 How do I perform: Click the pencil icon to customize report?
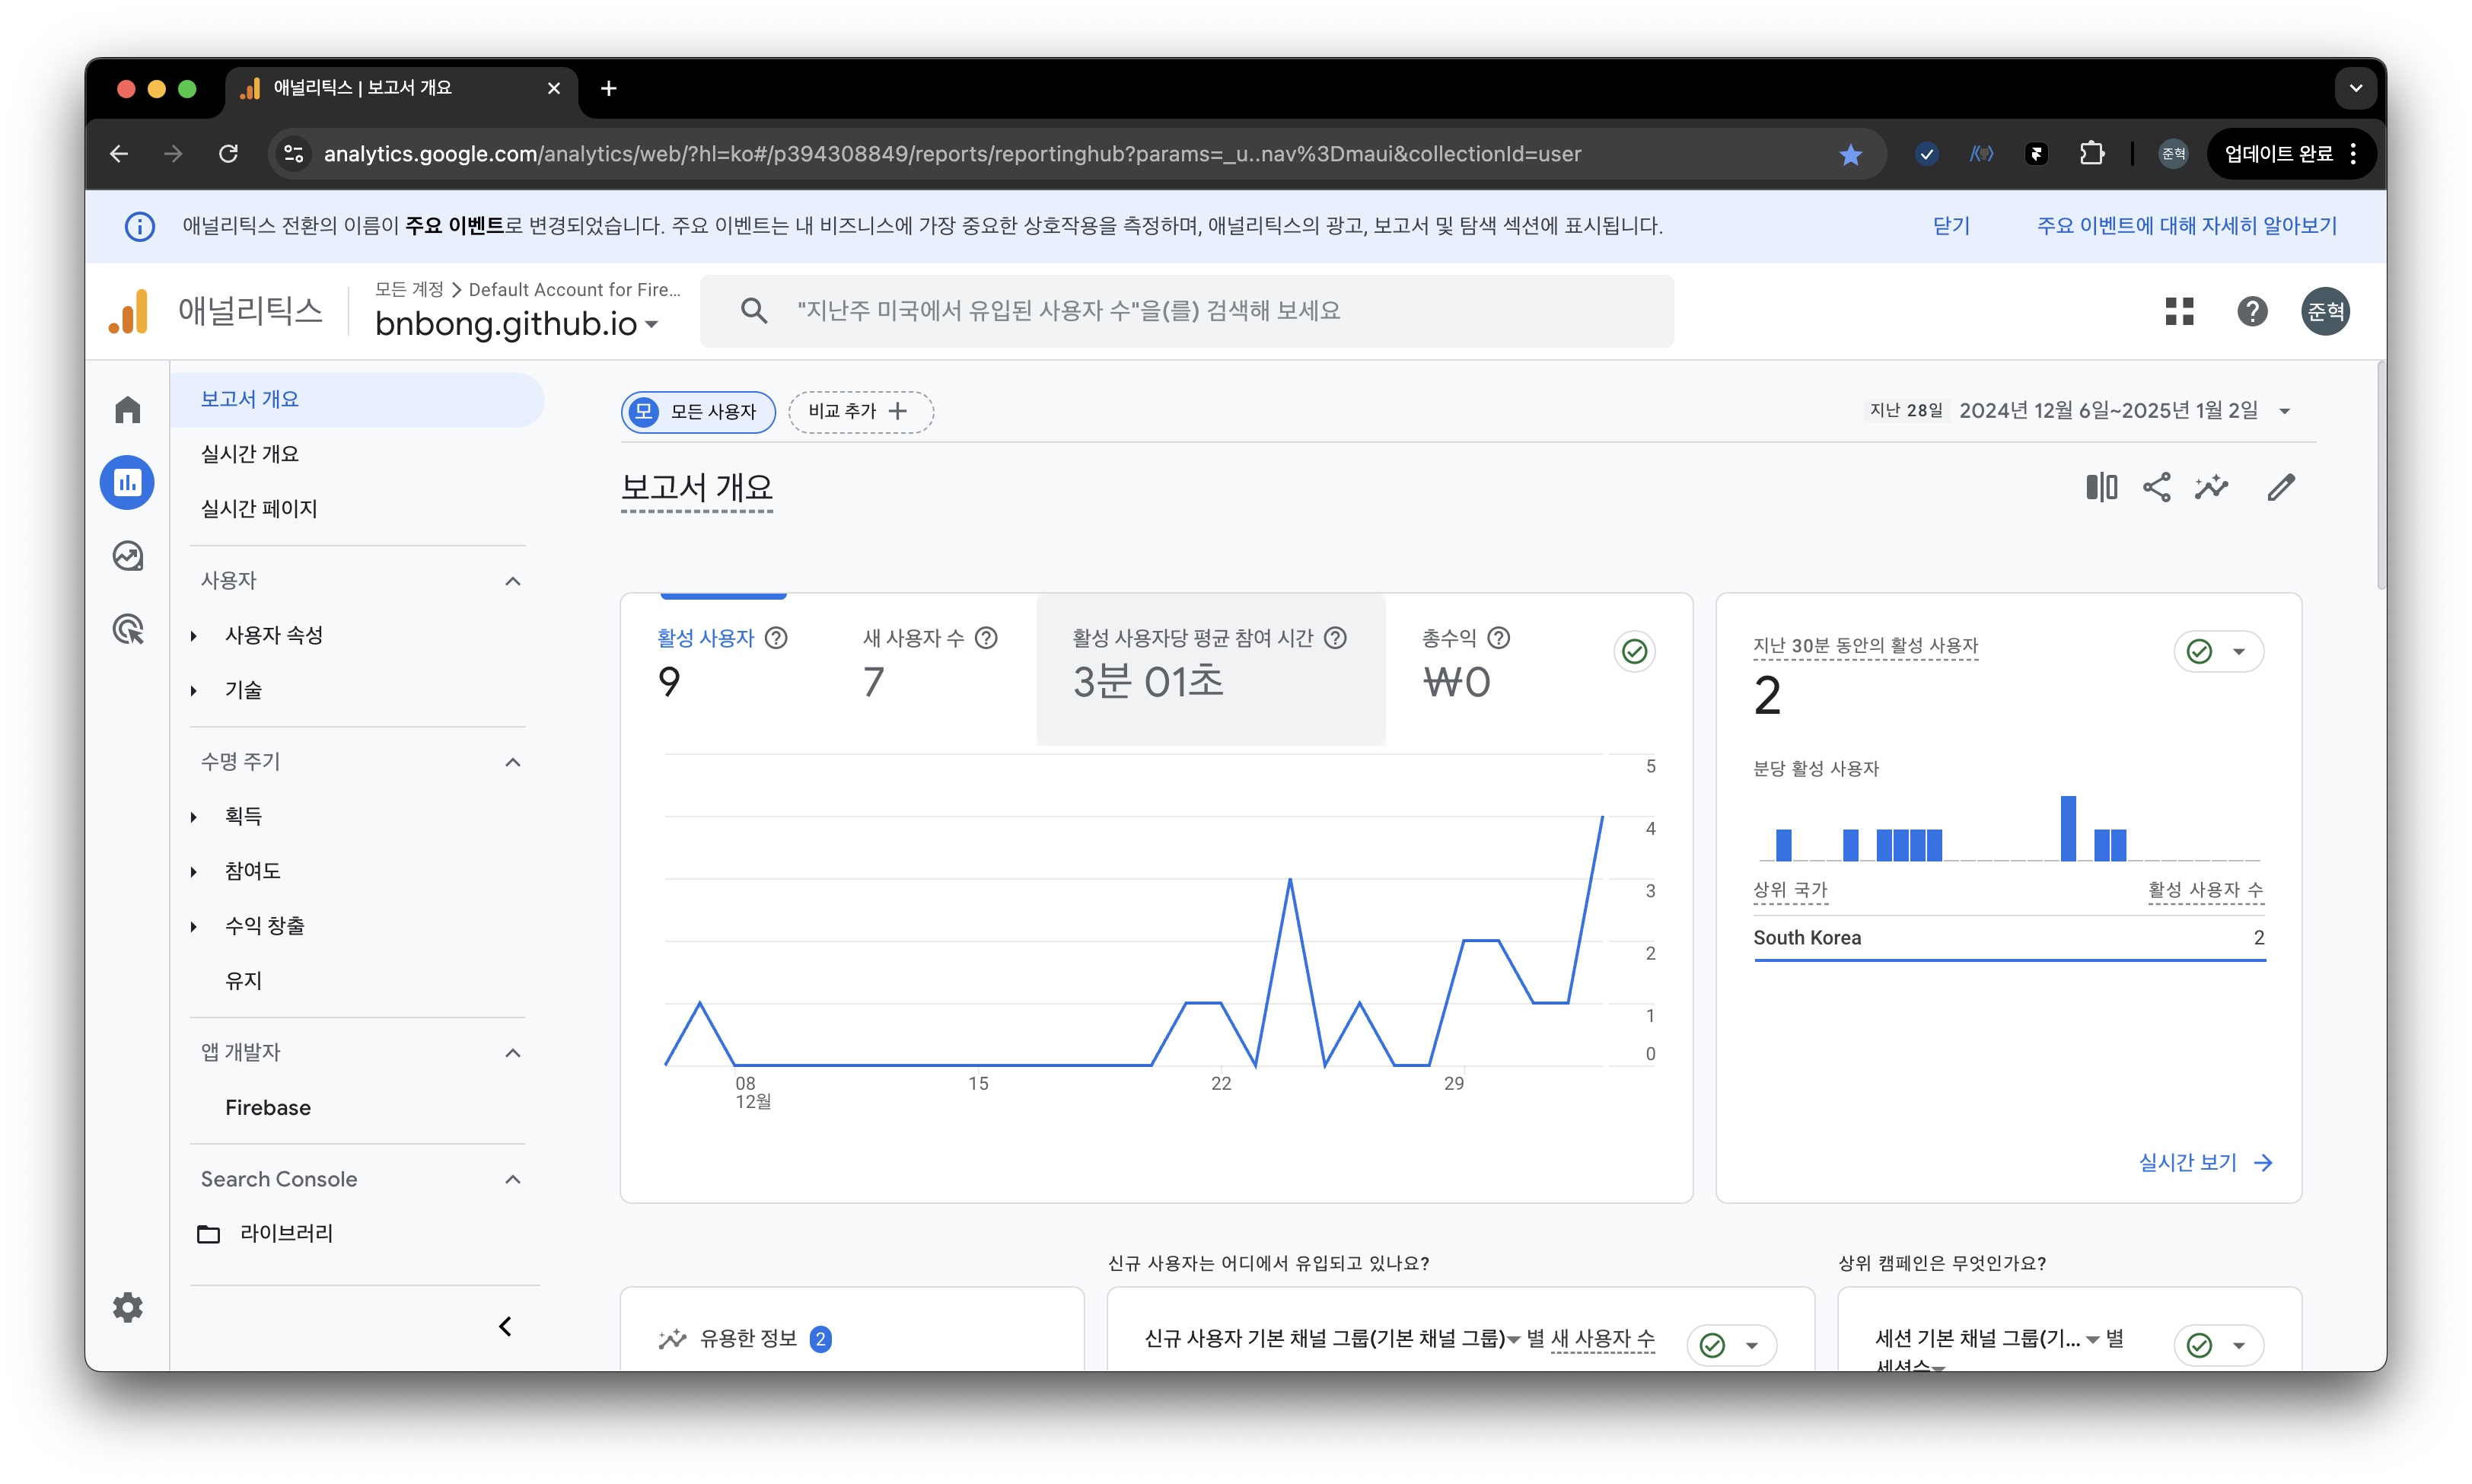click(x=2281, y=487)
